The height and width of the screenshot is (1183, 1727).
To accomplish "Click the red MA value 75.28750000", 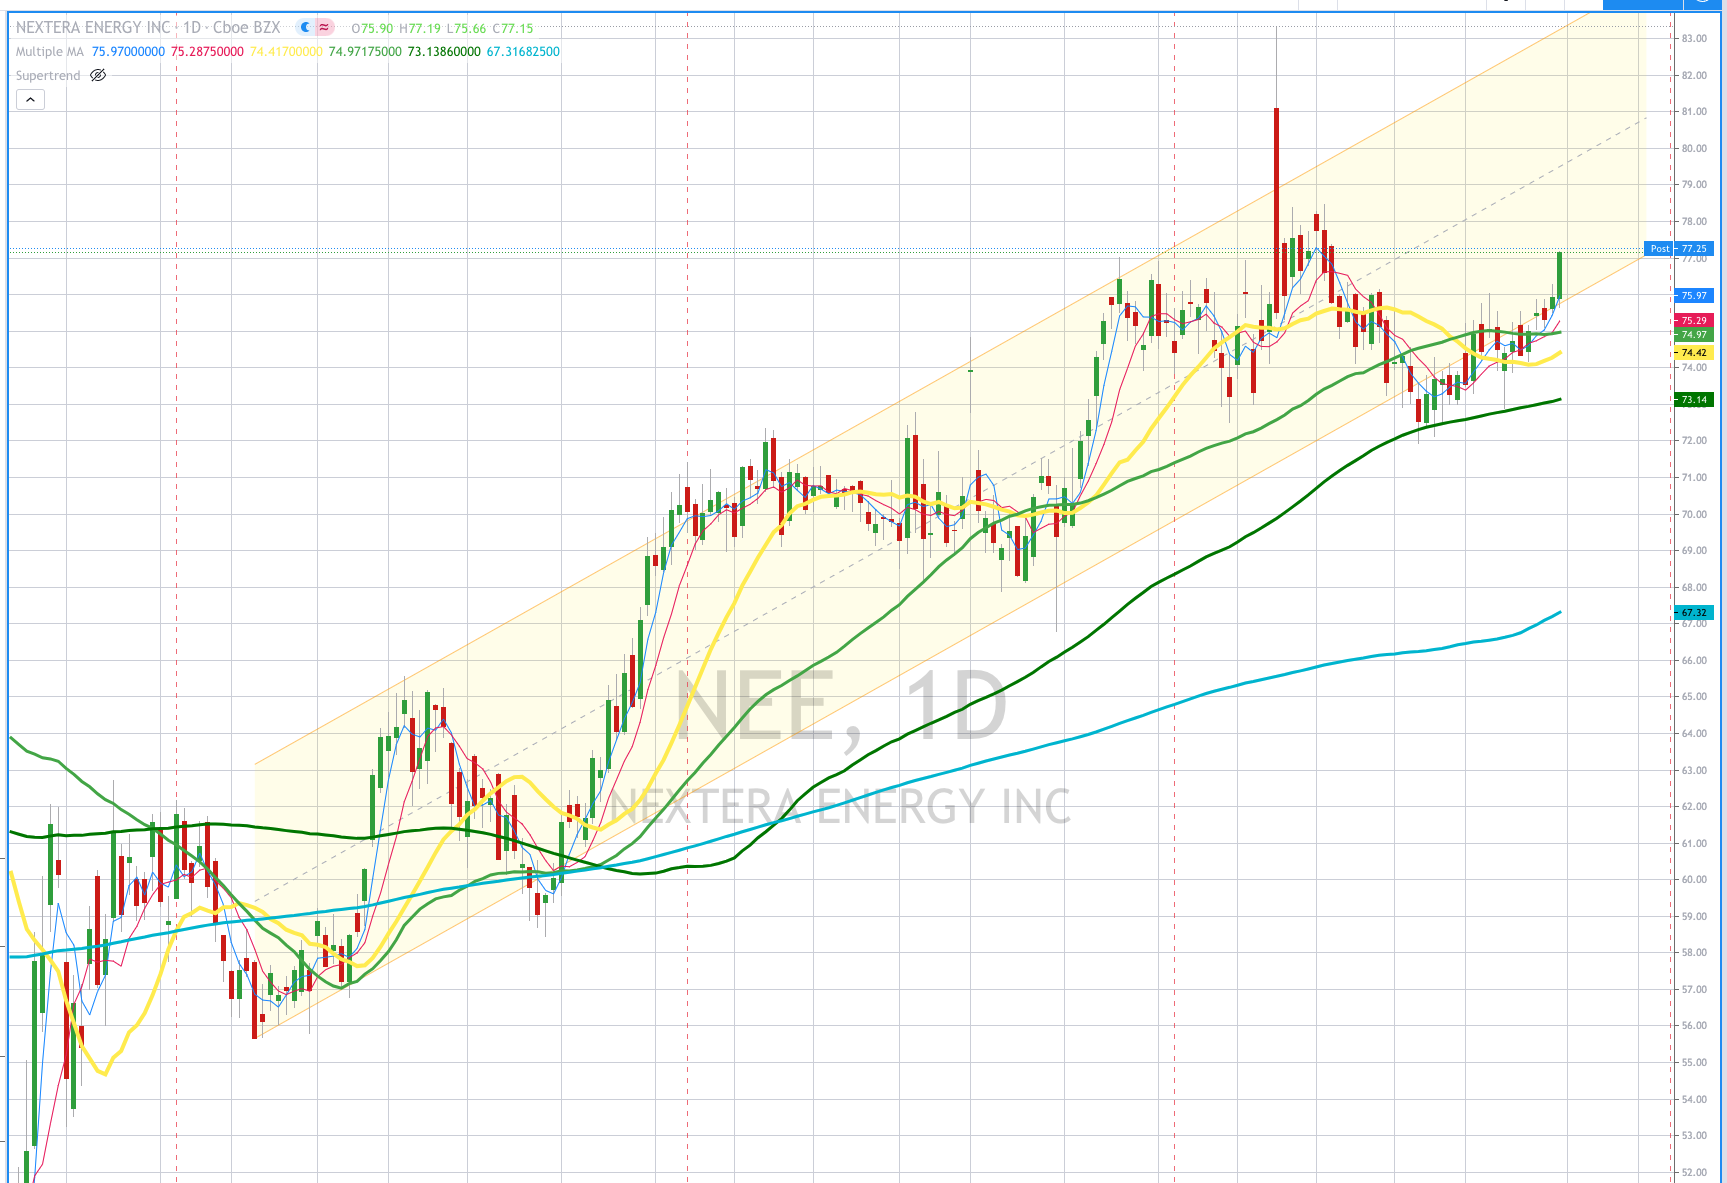I will [x=207, y=52].
